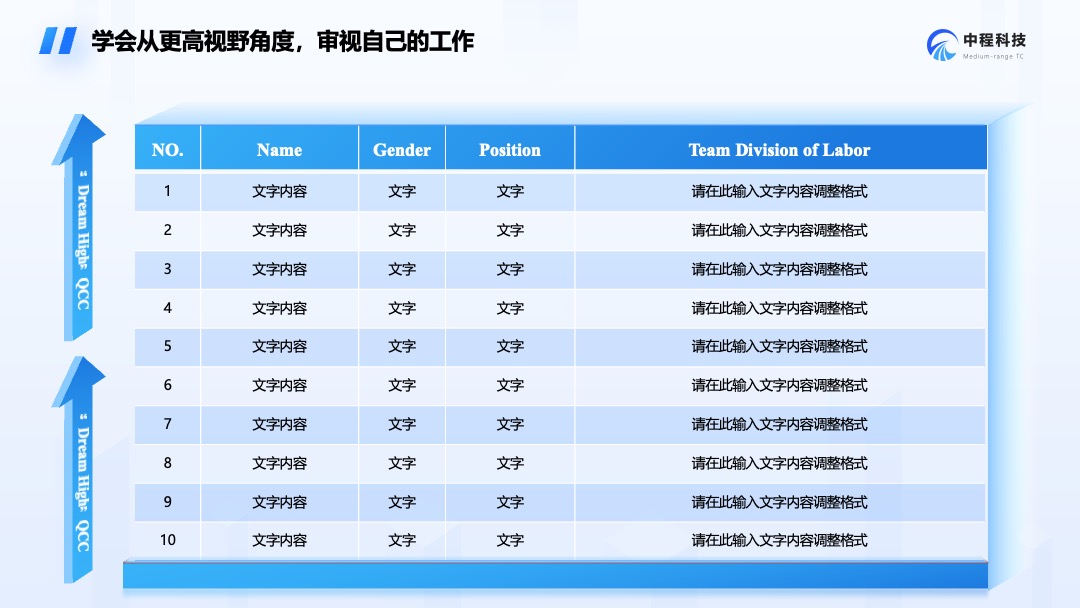Click the 中程科技 company name text

point(994,40)
